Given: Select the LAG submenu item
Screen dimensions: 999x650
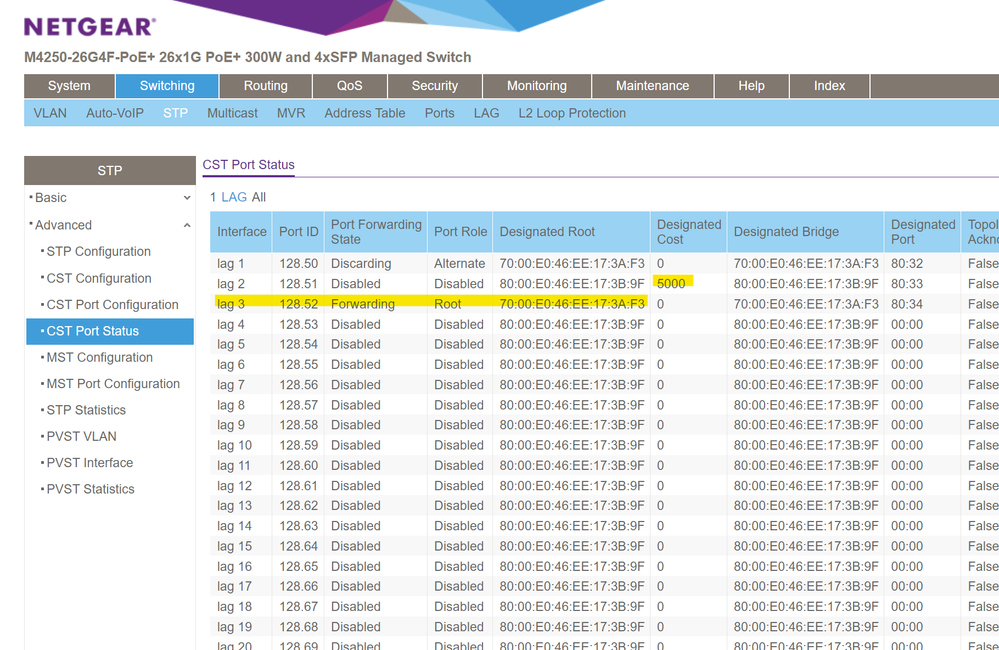Looking at the screenshot, I should [x=486, y=113].
